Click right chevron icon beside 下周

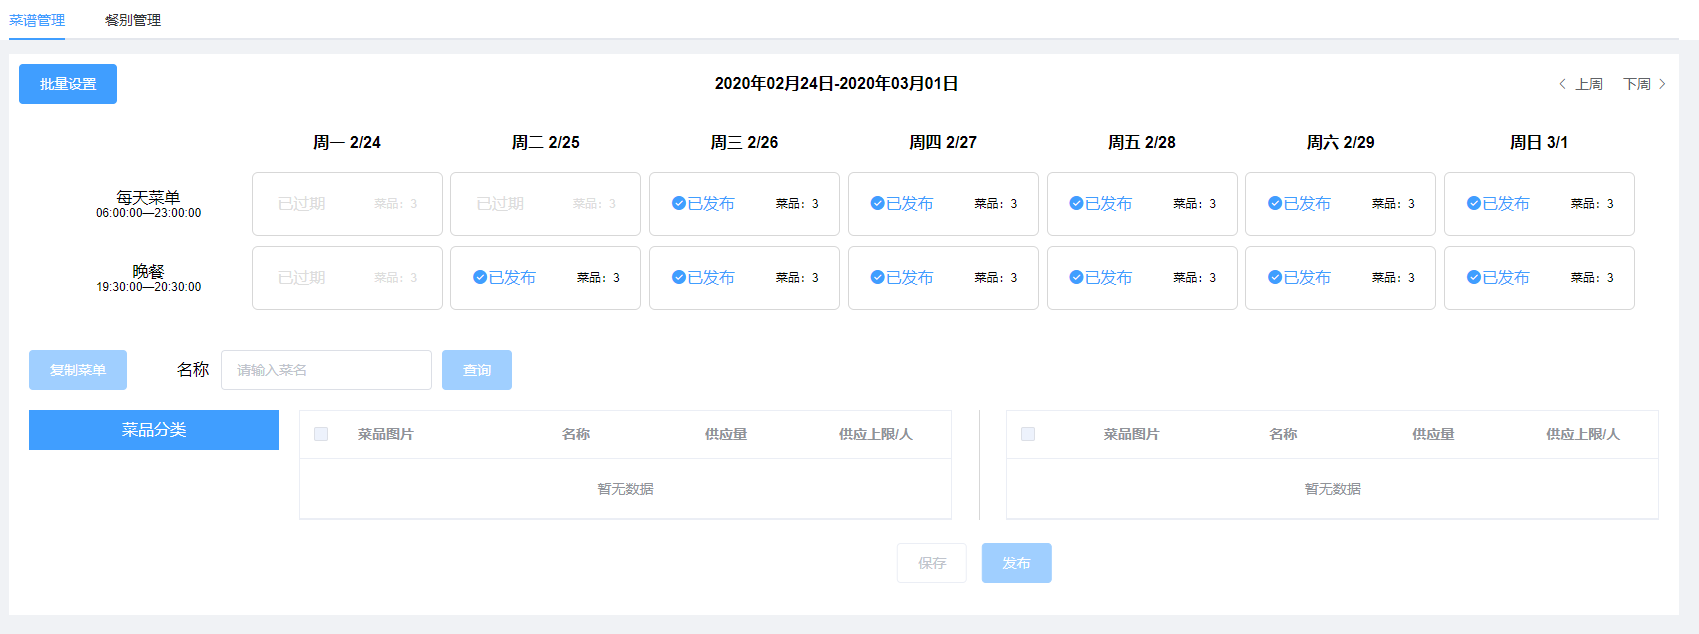[x=1662, y=84]
